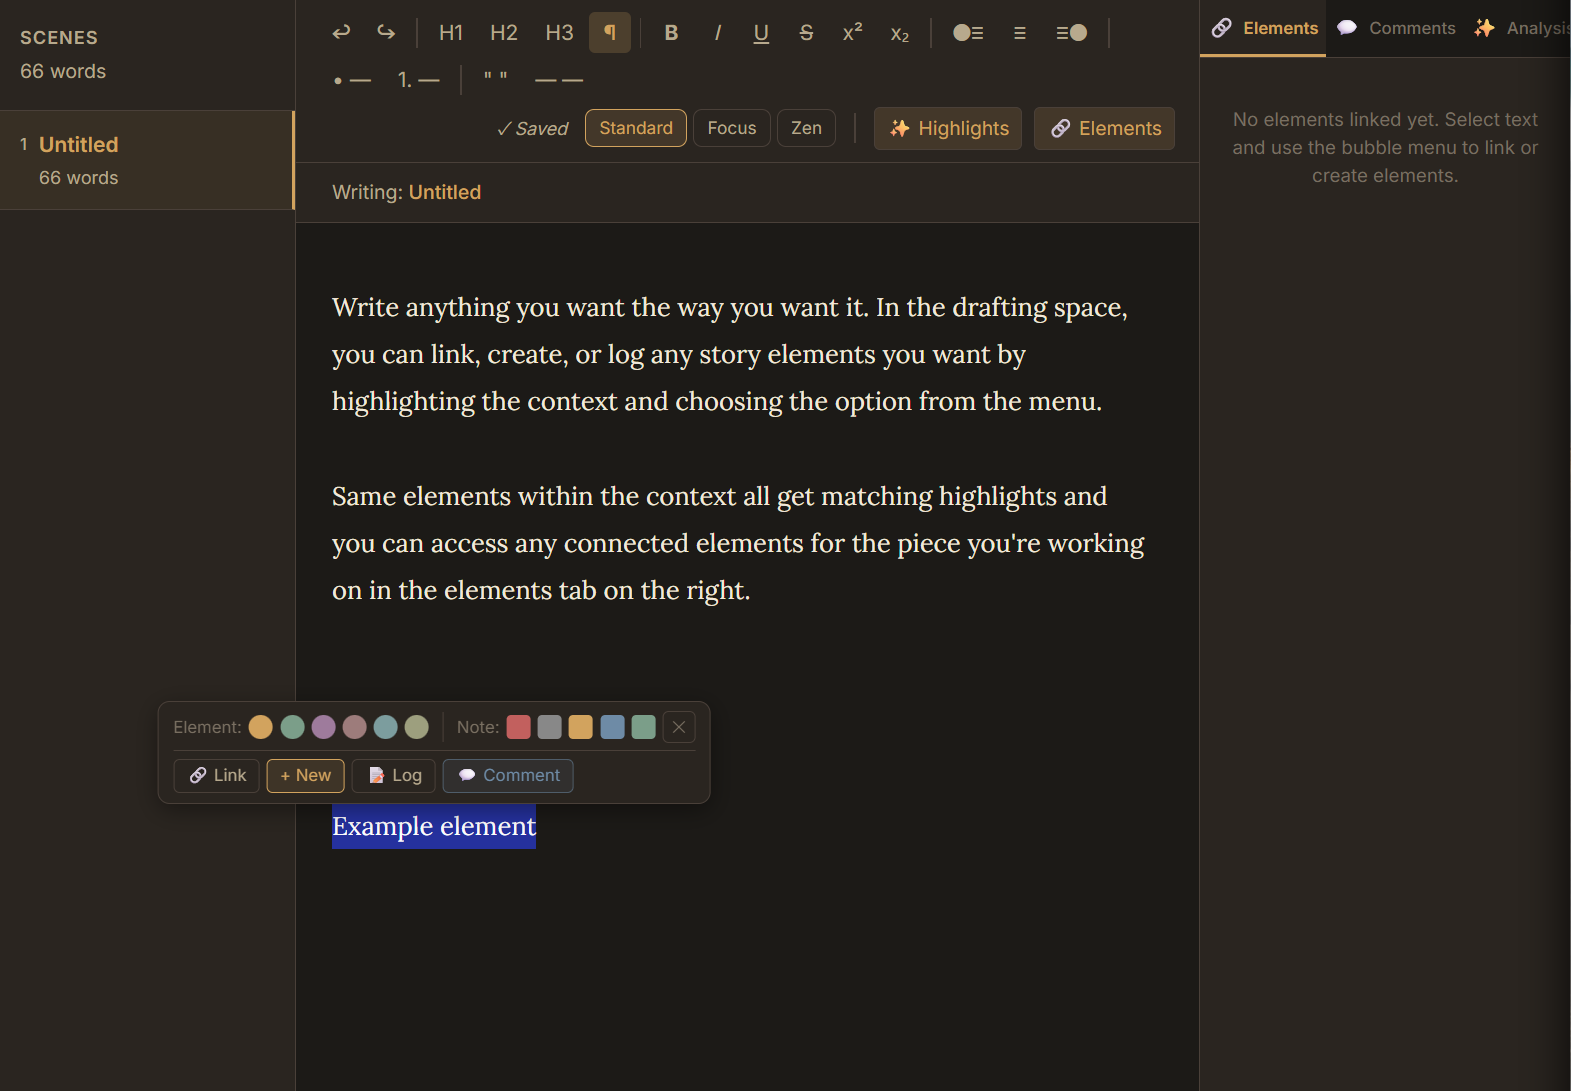Viewport: 1571px width, 1091px height.
Task: Pick the yellow Note color square
Action: click(x=581, y=727)
